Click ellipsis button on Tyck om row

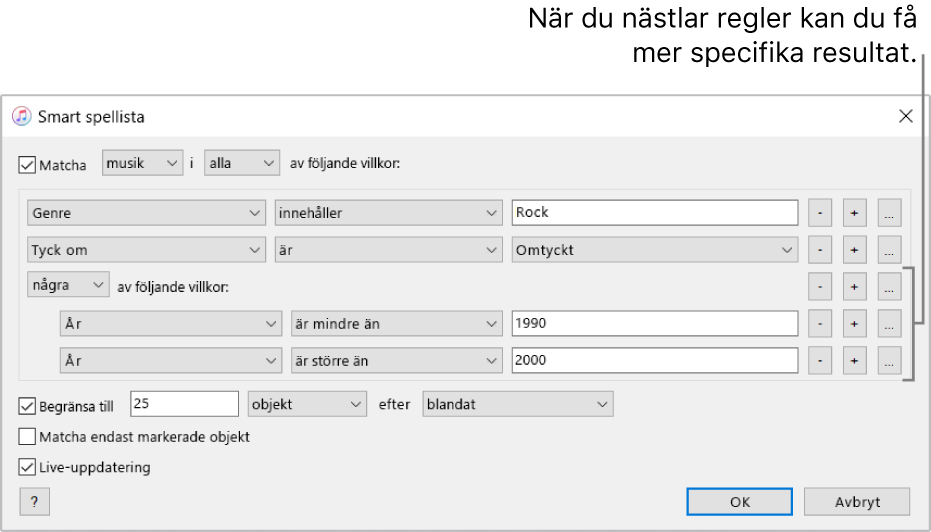pos(889,250)
